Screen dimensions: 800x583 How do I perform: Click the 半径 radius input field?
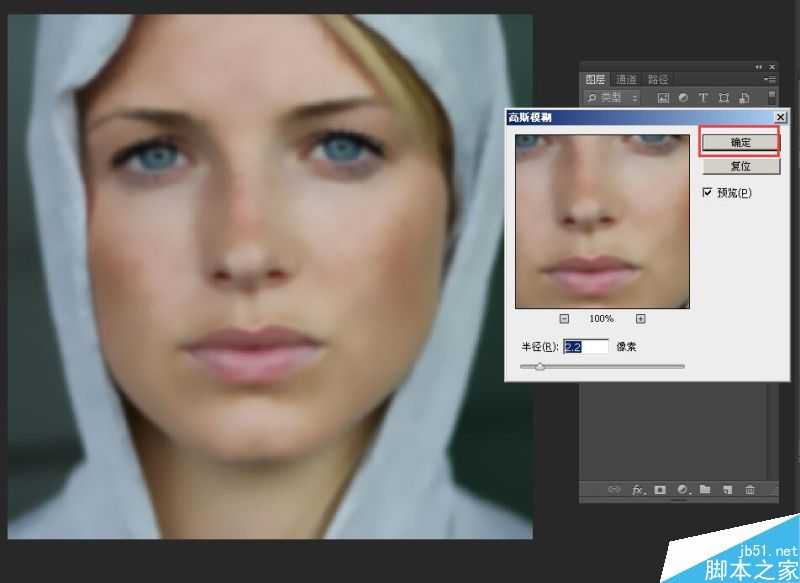586,347
